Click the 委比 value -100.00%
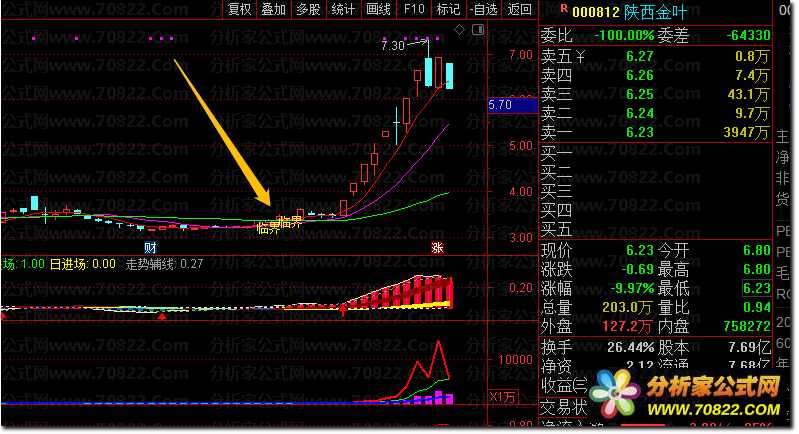The width and height of the screenshot is (799, 434). pyautogui.click(x=624, y=35)
